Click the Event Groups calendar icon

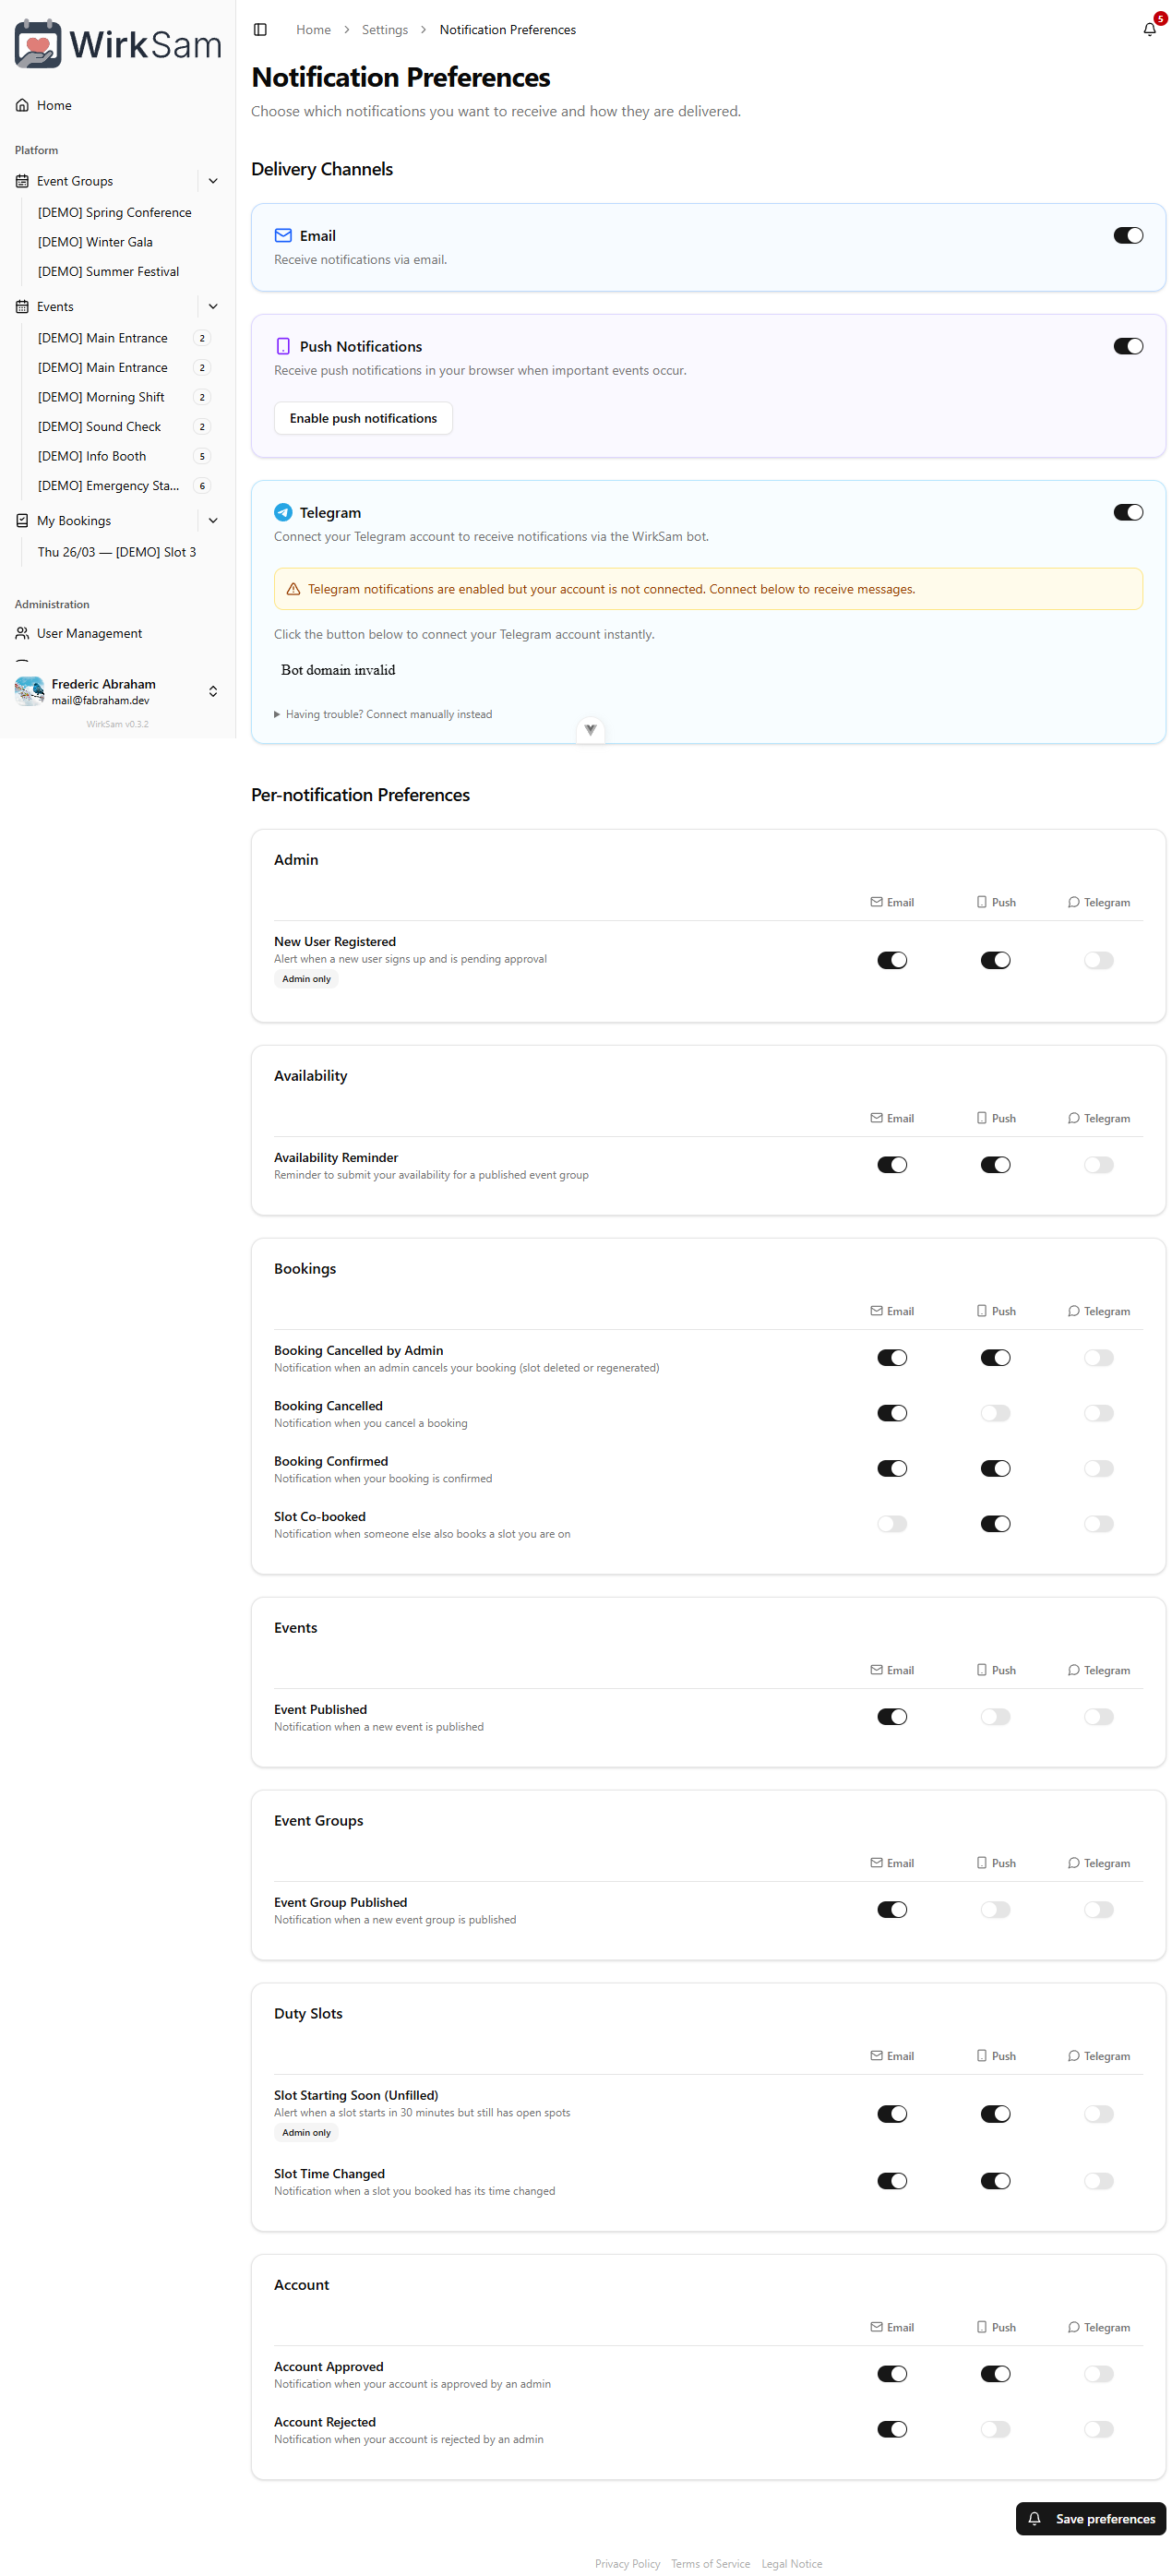pyautogui.click(x=22, y=181)
